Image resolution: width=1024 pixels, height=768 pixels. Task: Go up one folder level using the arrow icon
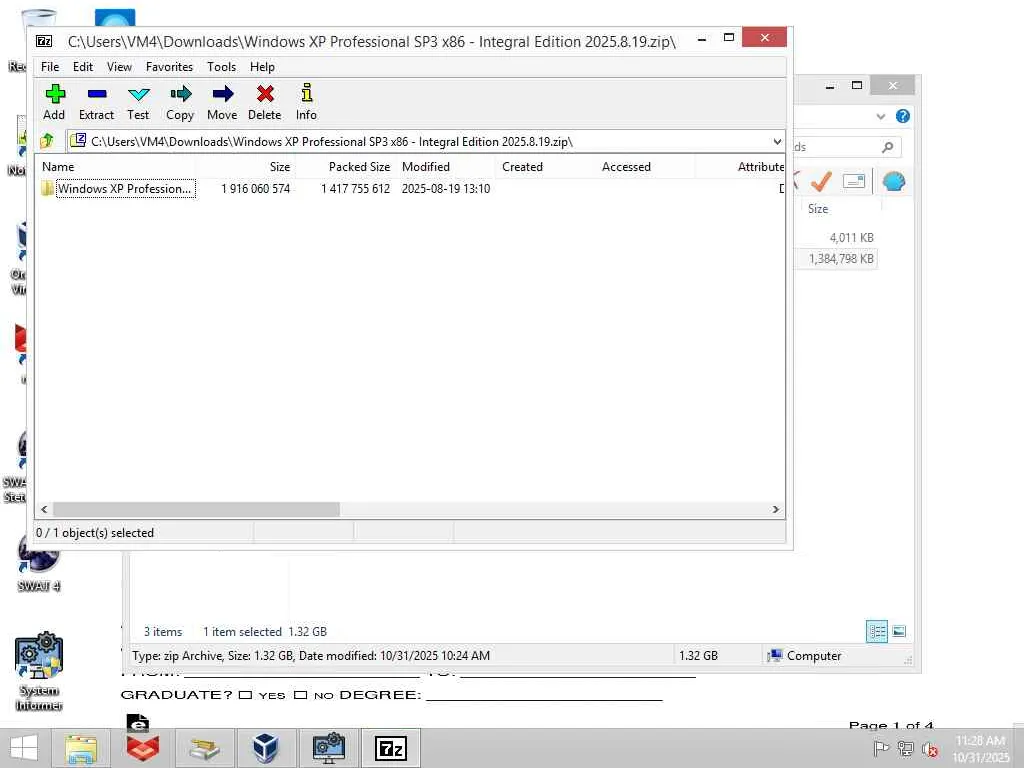[47, 140]
